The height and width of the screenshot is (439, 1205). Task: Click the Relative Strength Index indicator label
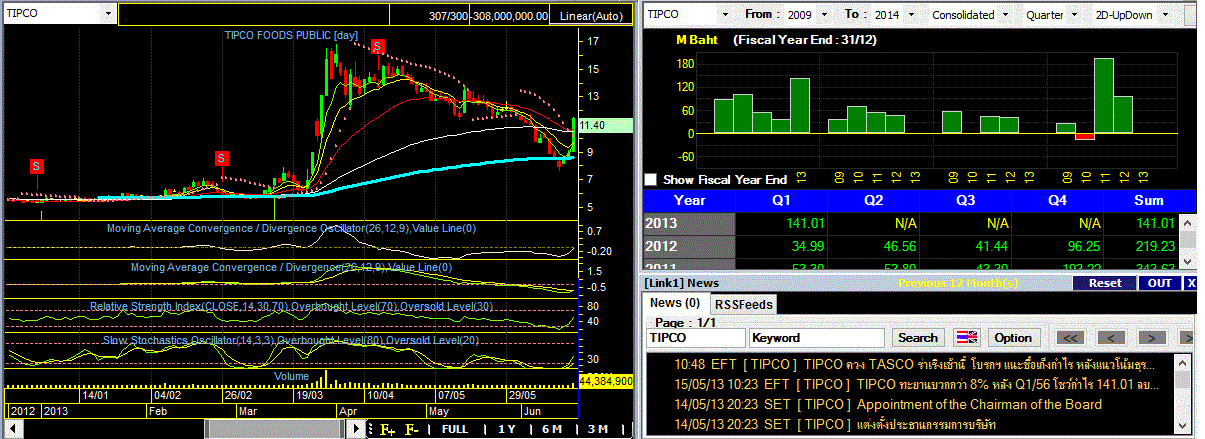(290, 306)
